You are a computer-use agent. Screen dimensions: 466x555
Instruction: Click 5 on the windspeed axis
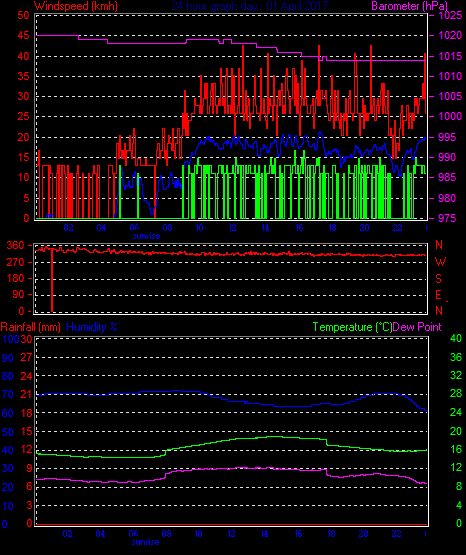point(26,198)
